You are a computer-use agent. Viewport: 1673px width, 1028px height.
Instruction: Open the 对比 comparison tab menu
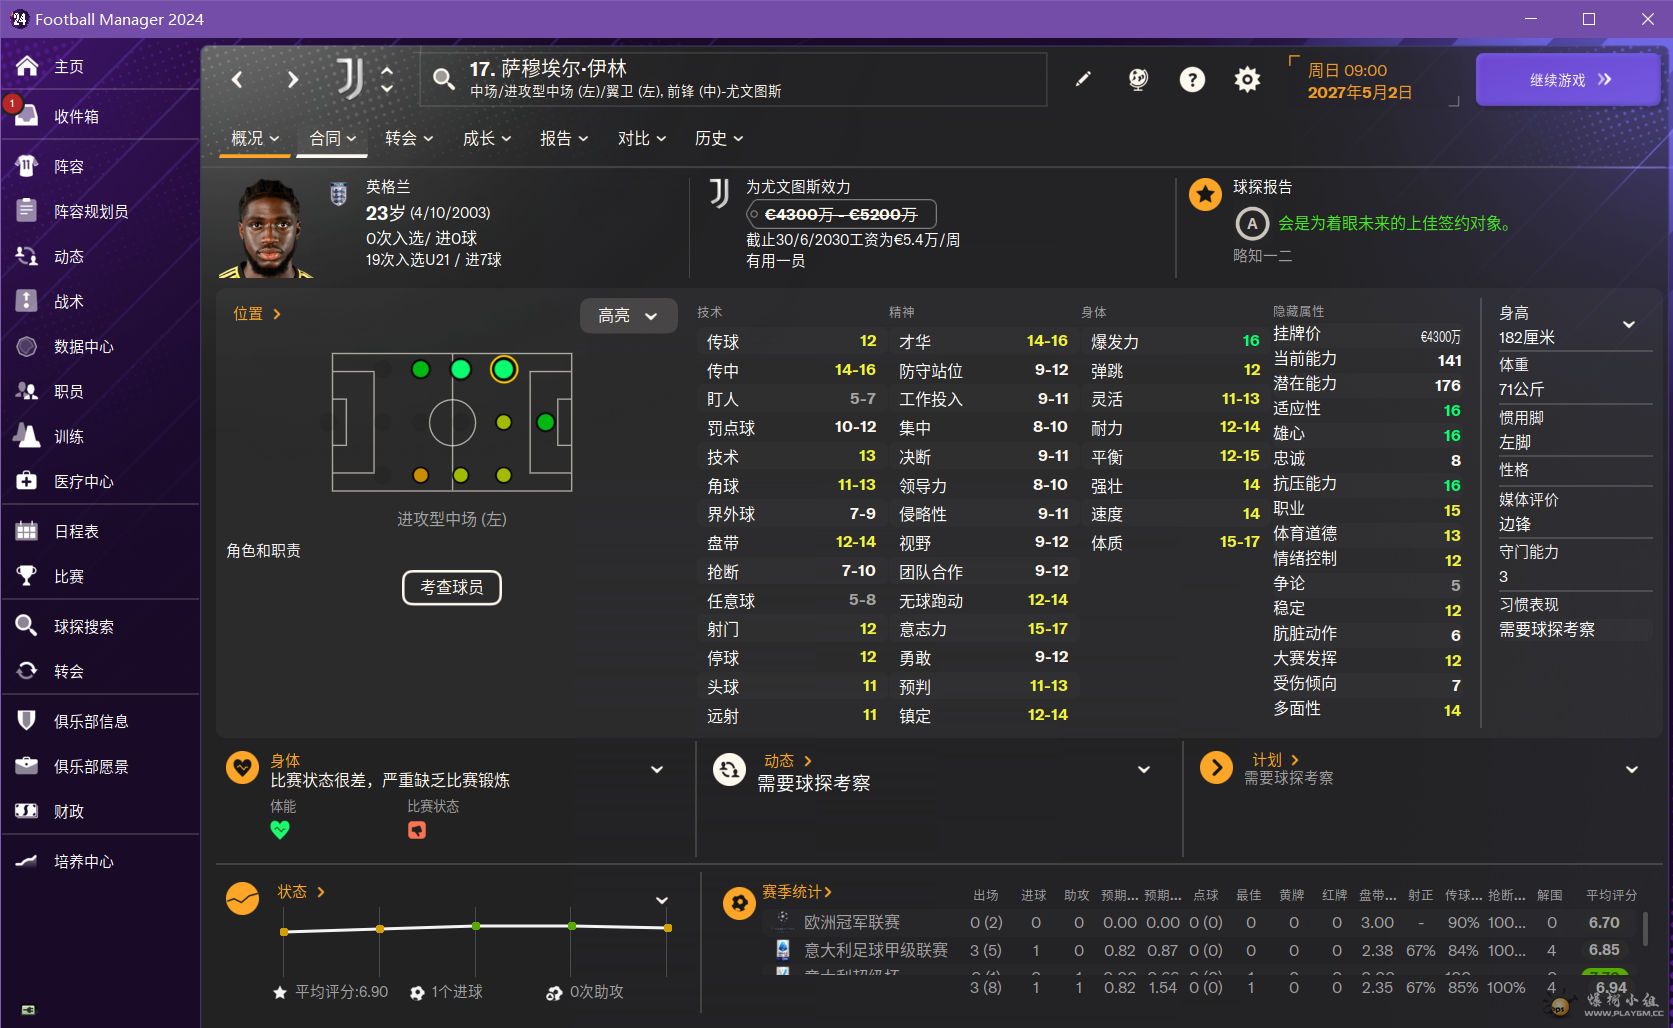coord(642,138)
